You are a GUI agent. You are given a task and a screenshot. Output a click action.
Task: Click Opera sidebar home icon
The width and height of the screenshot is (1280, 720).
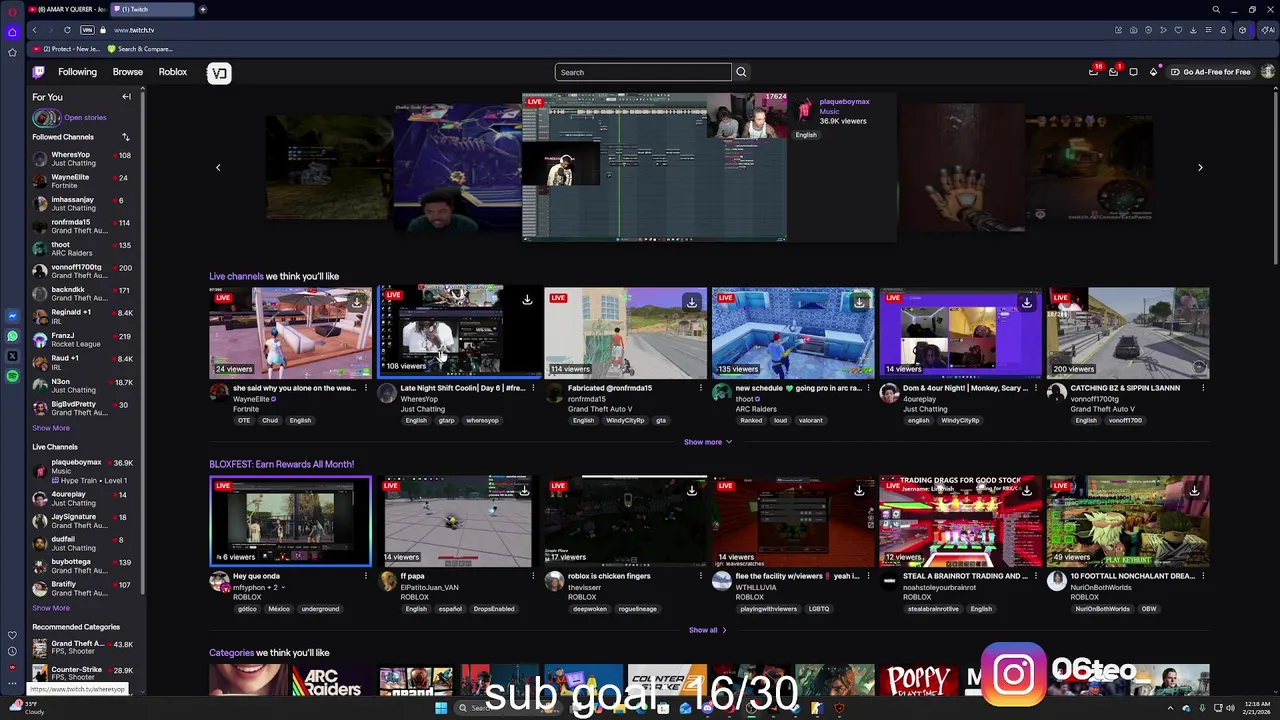tap(12, 32)
